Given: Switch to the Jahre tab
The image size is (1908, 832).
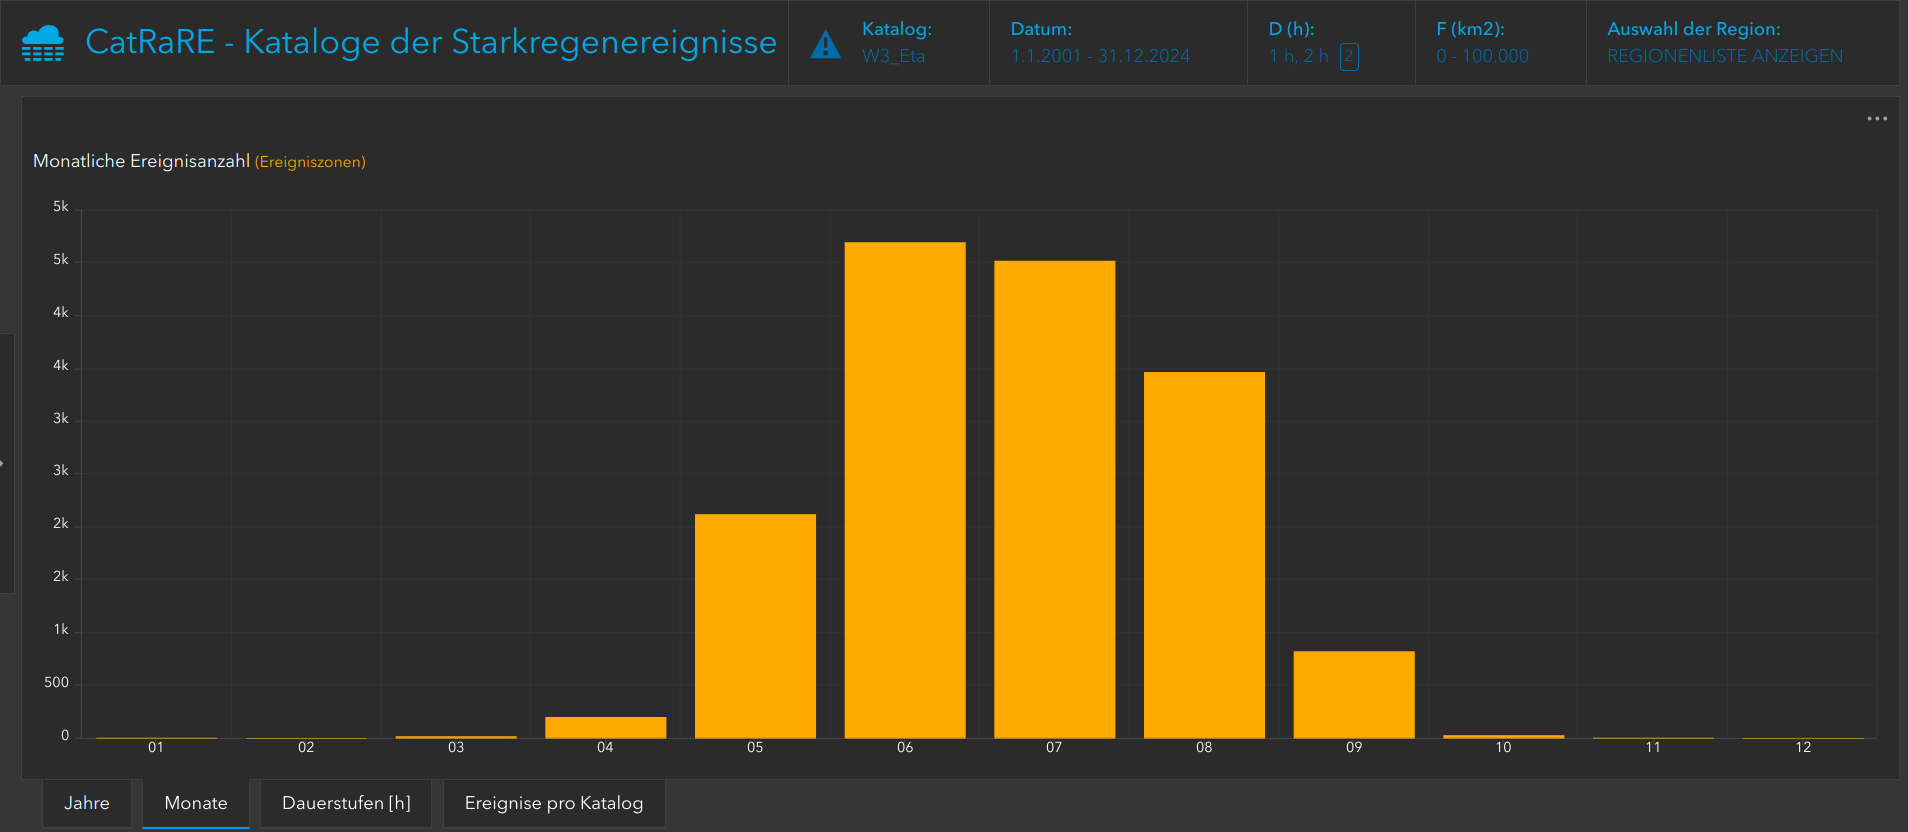Looking at the screenshot, I should pyautogui.click(x=87, y=803).
